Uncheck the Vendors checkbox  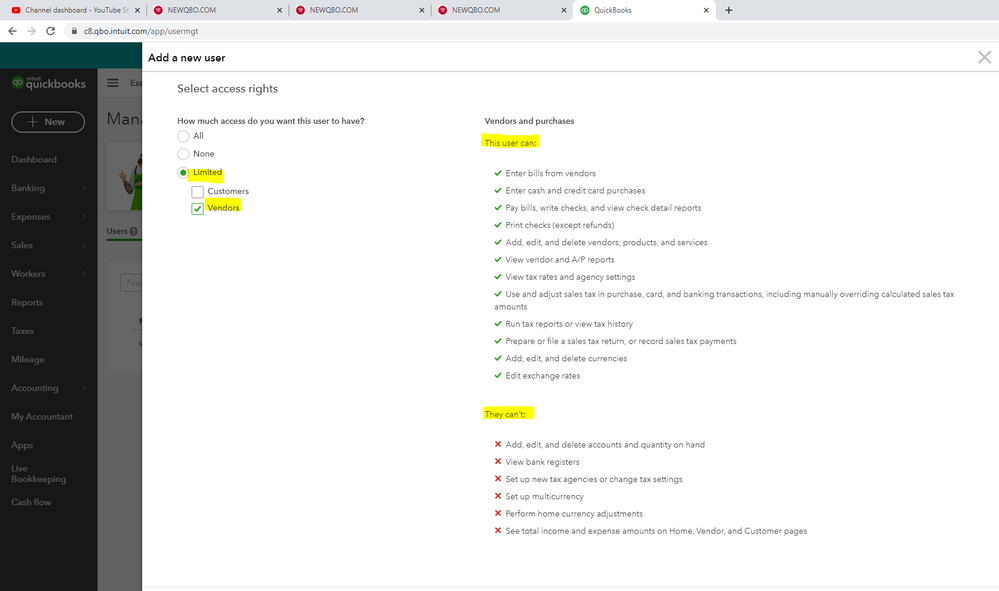pos(196,208)
